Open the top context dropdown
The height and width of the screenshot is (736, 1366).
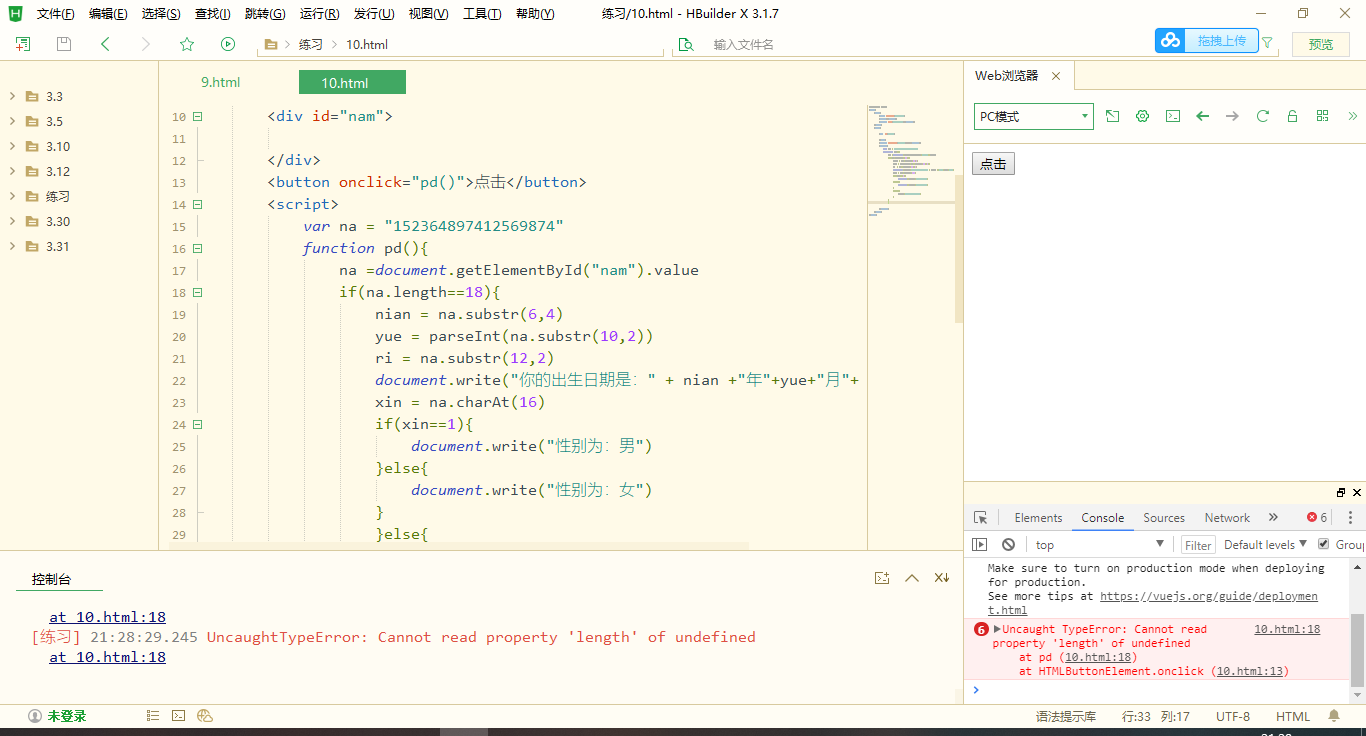coord(1101,545)
